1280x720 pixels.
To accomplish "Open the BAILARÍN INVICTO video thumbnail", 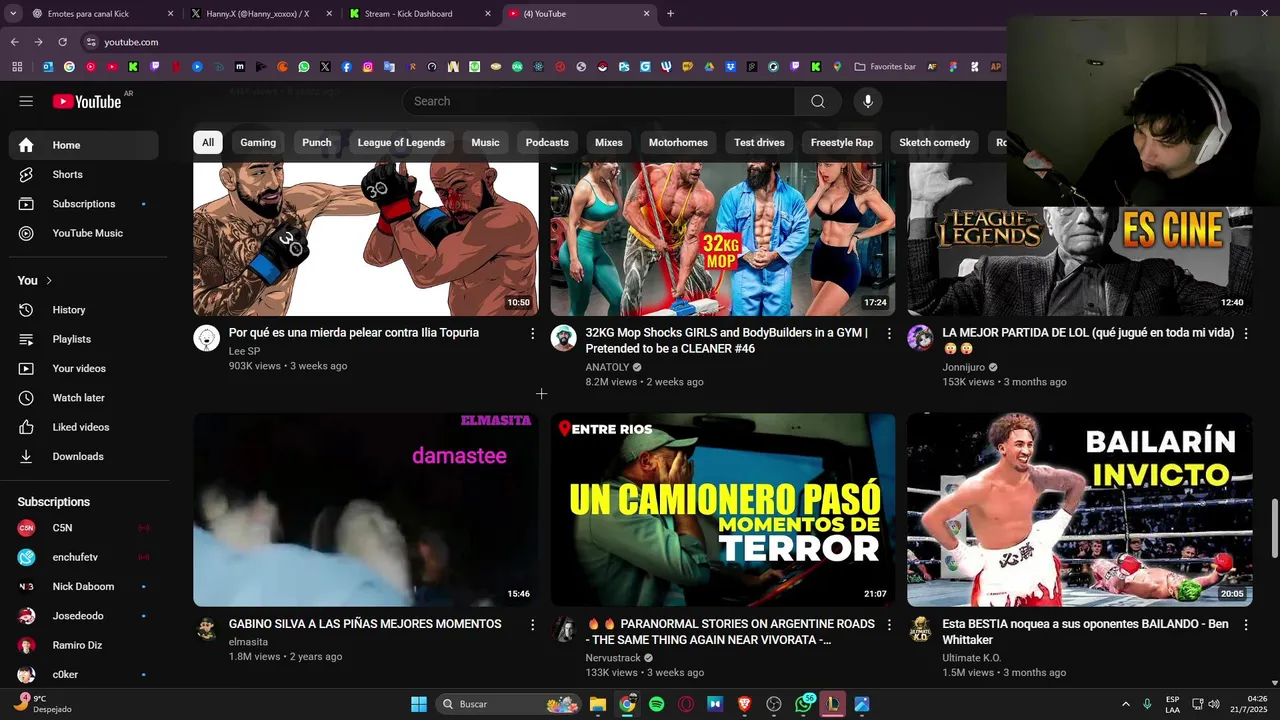I will [1079, 510].
